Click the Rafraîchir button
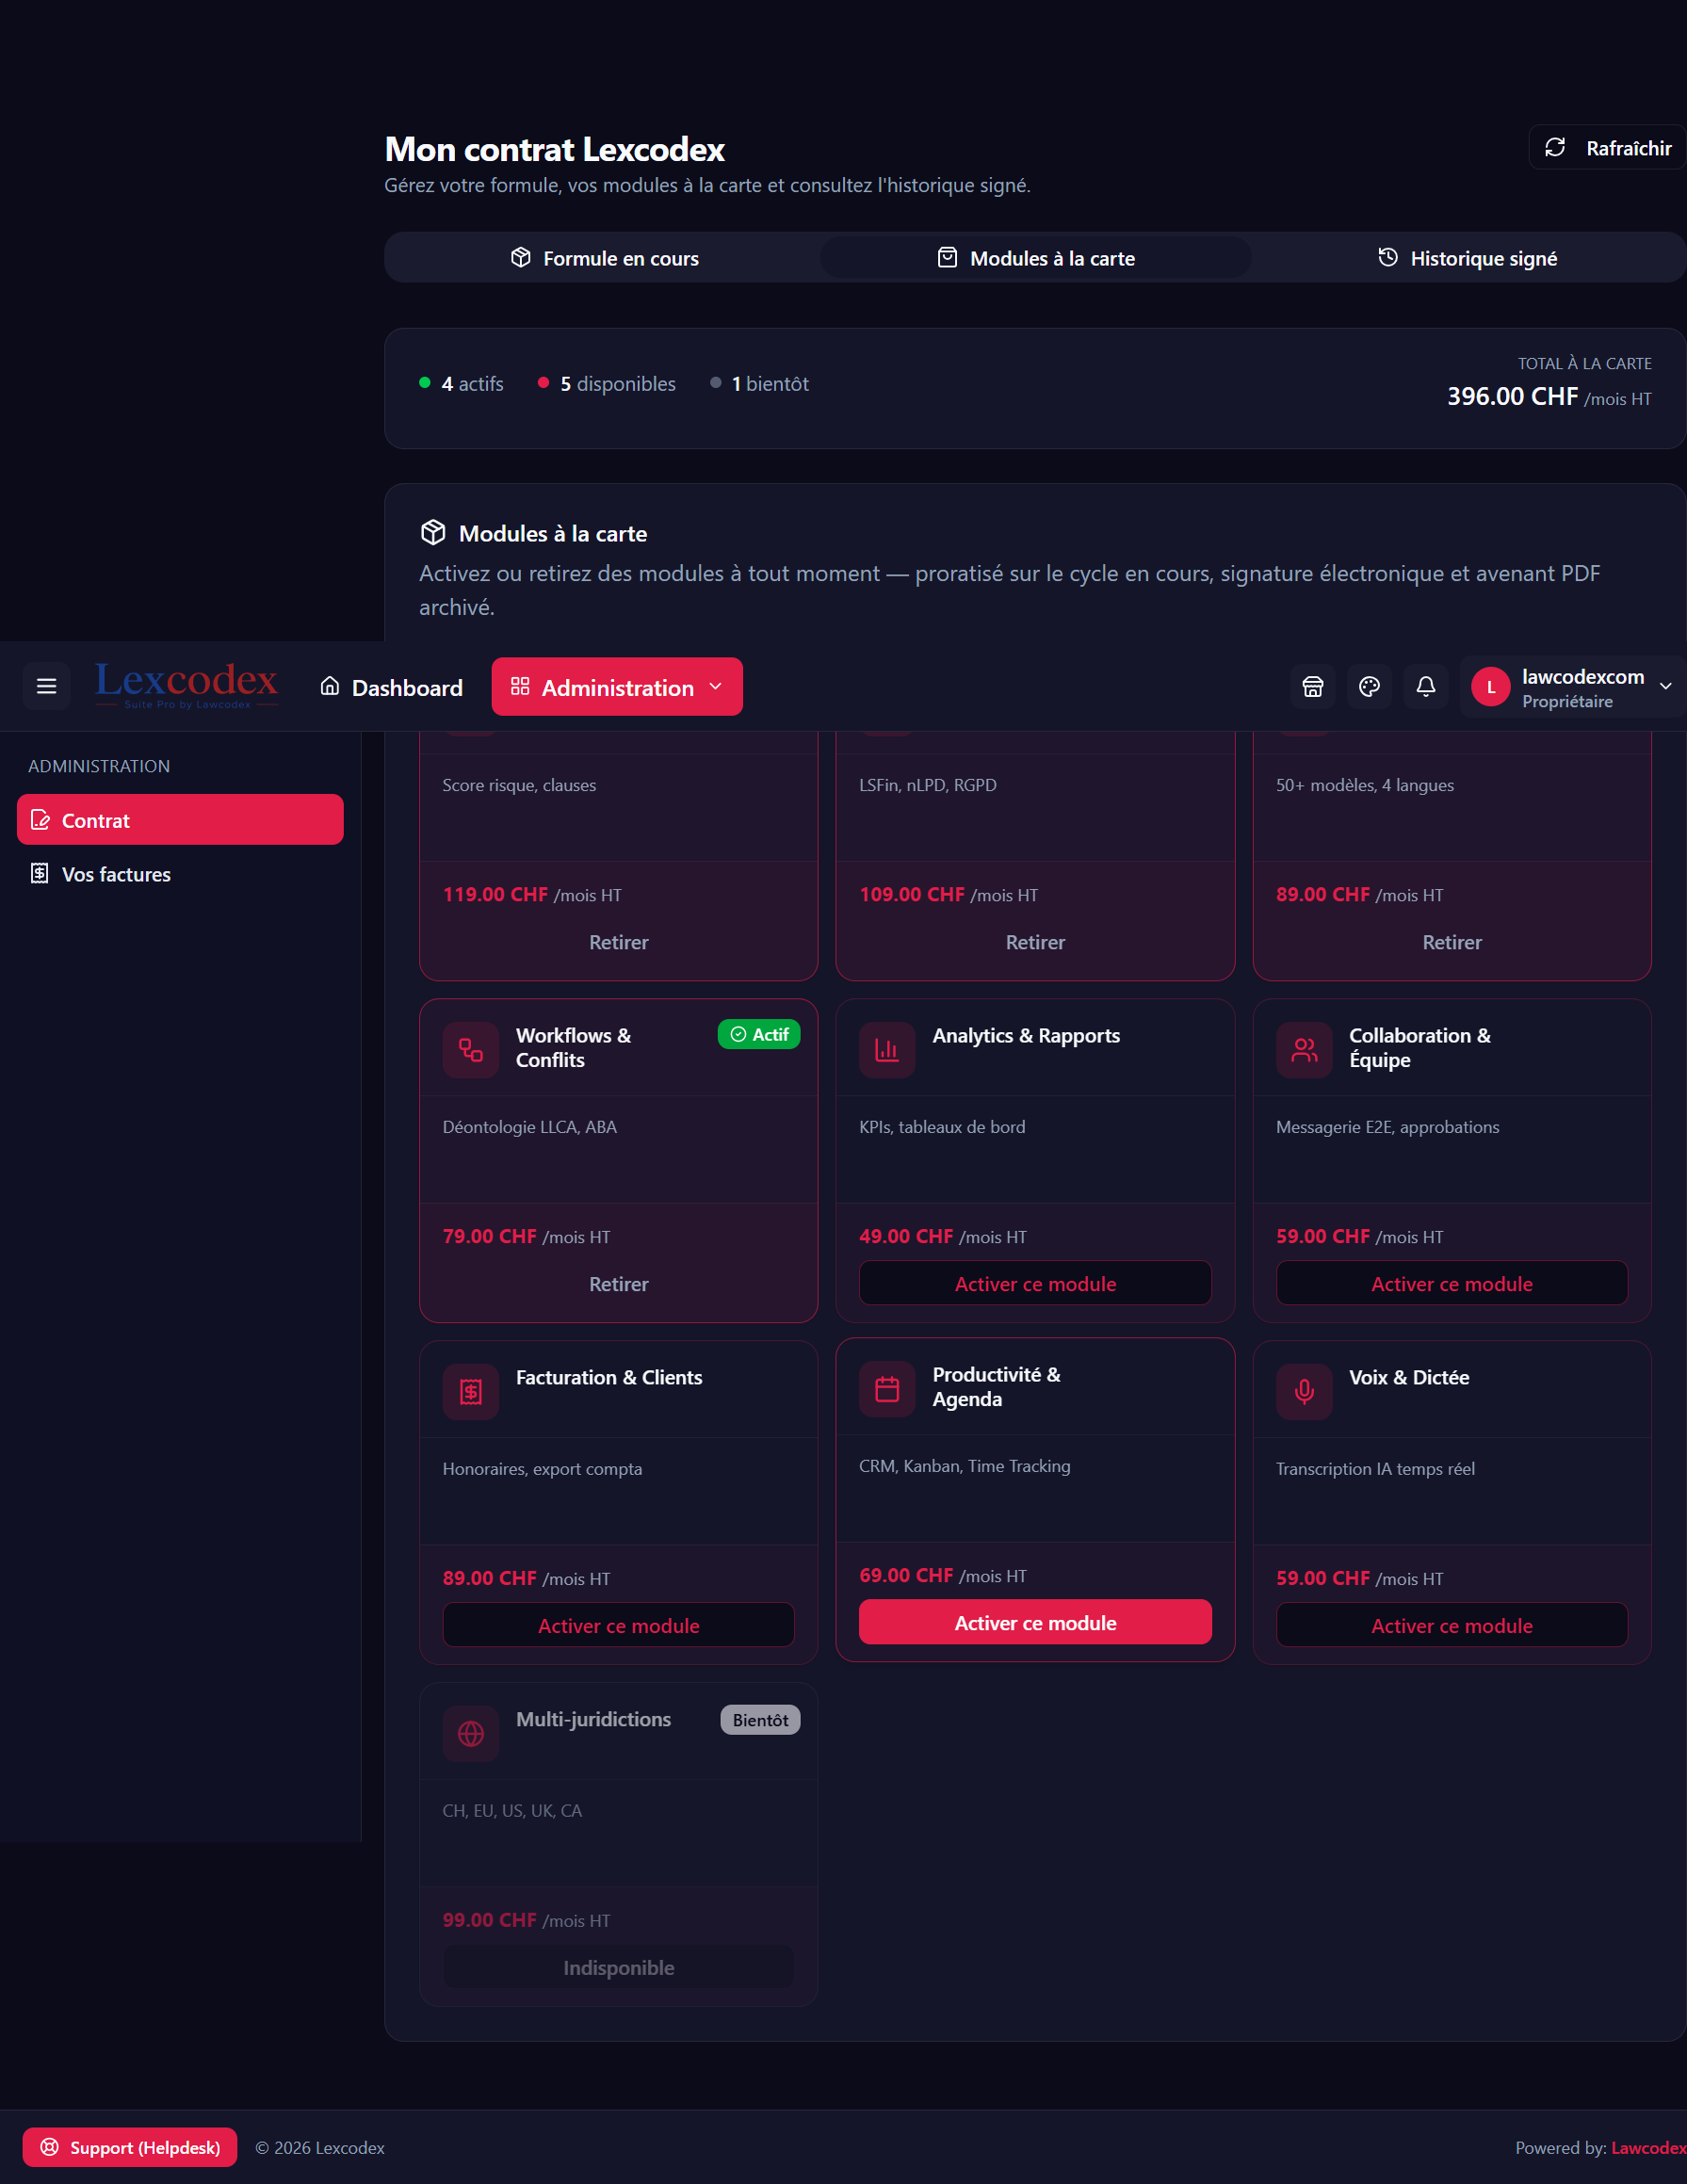 click(1607, 148)
